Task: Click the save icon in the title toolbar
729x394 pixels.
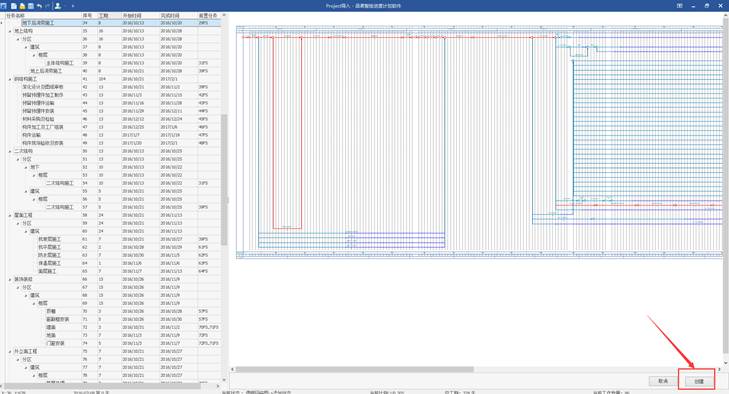Action: pyautogui.click(x=31, y=6)
